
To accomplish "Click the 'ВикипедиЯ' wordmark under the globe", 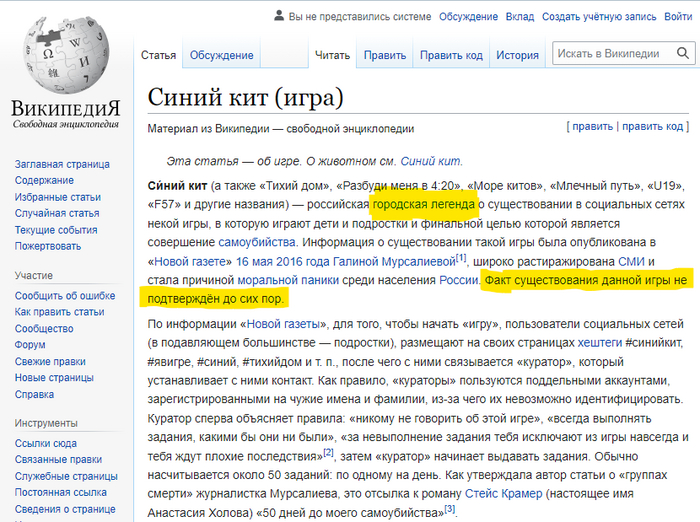I will (x=66, y=108).
